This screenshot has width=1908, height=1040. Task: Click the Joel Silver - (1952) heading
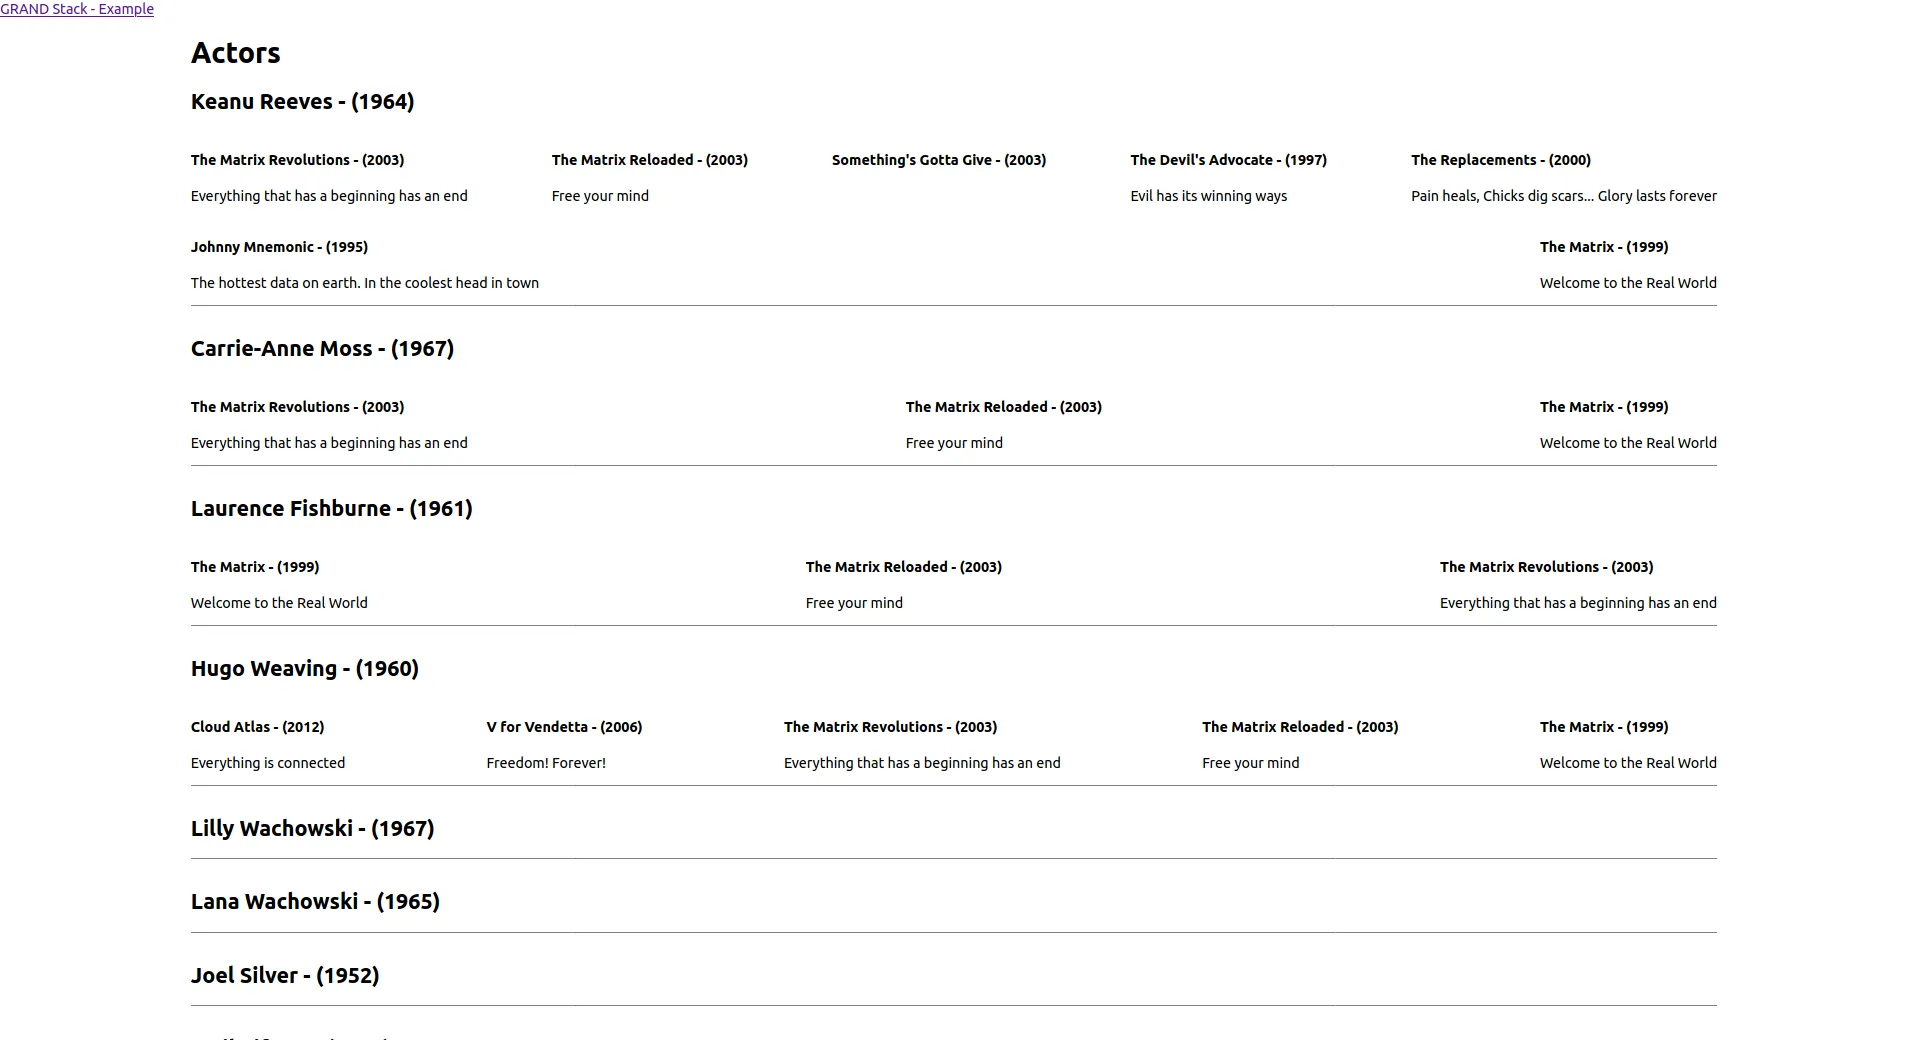tap(284, 976)
